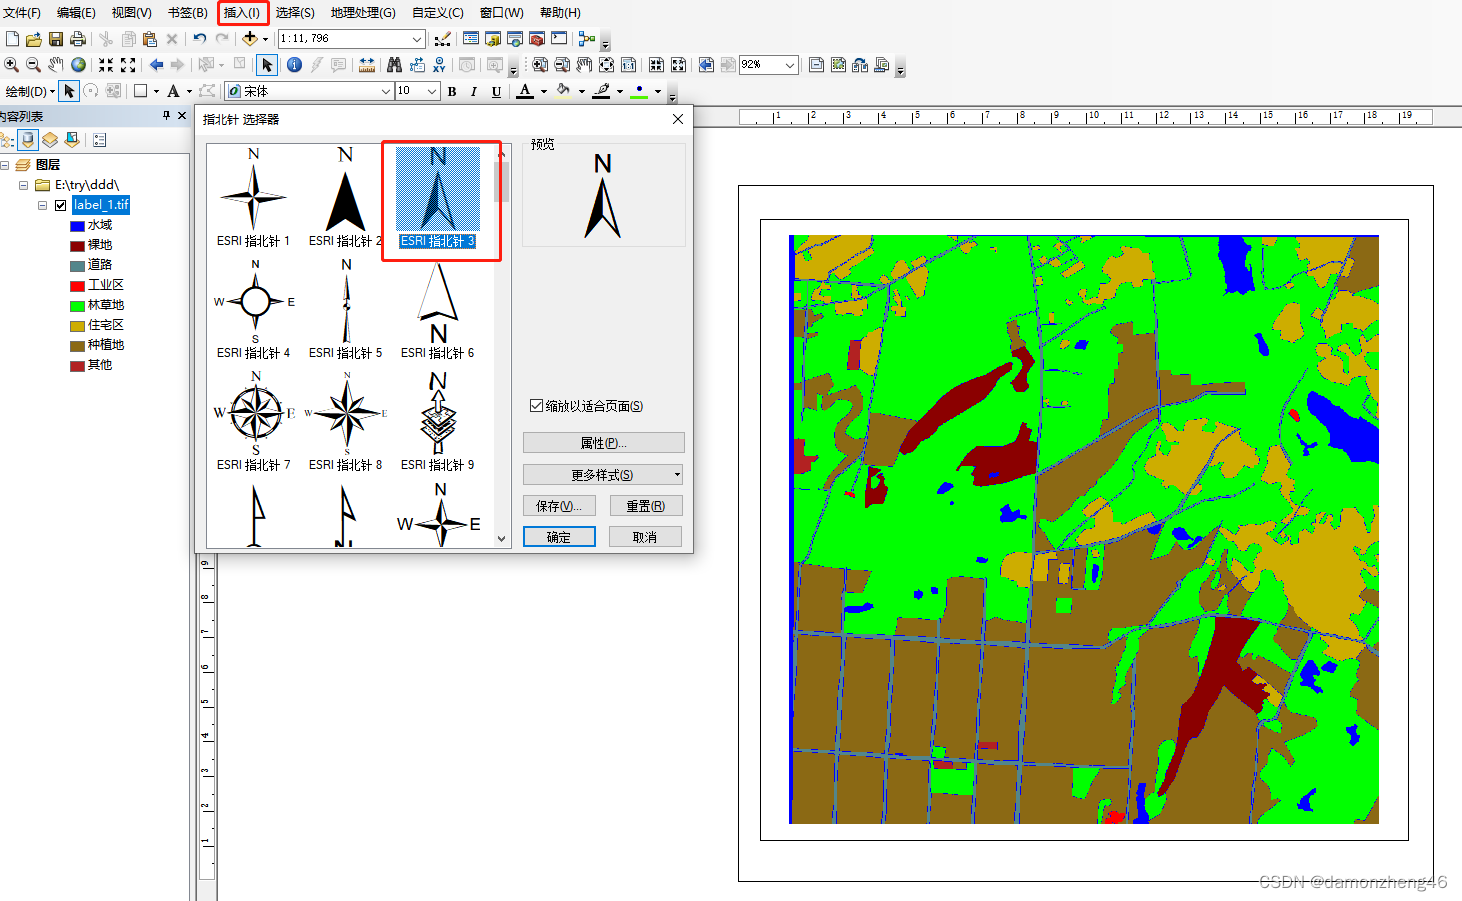Pick the Measure ruler tool
Screen dimensions: 1462x901
coord(367,65)
